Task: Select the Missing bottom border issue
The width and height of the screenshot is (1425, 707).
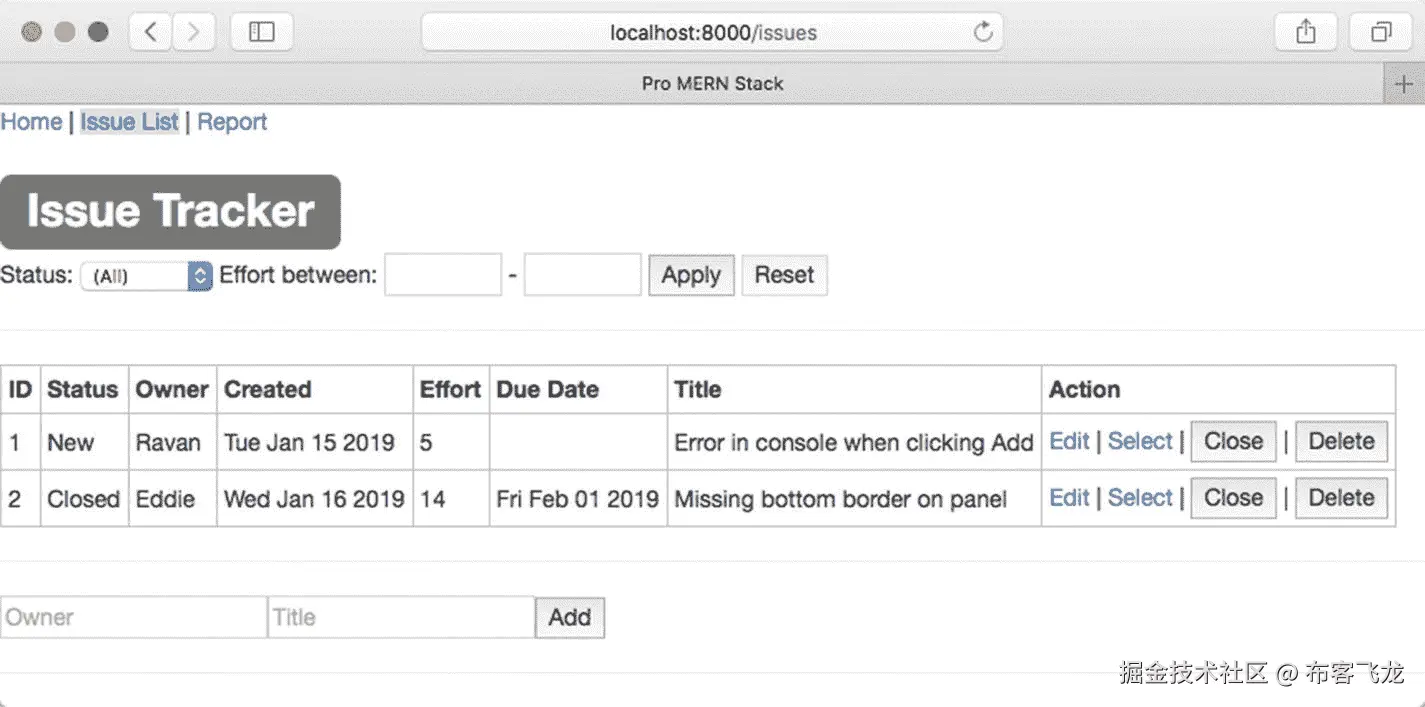Action: tap(1139, 498)
